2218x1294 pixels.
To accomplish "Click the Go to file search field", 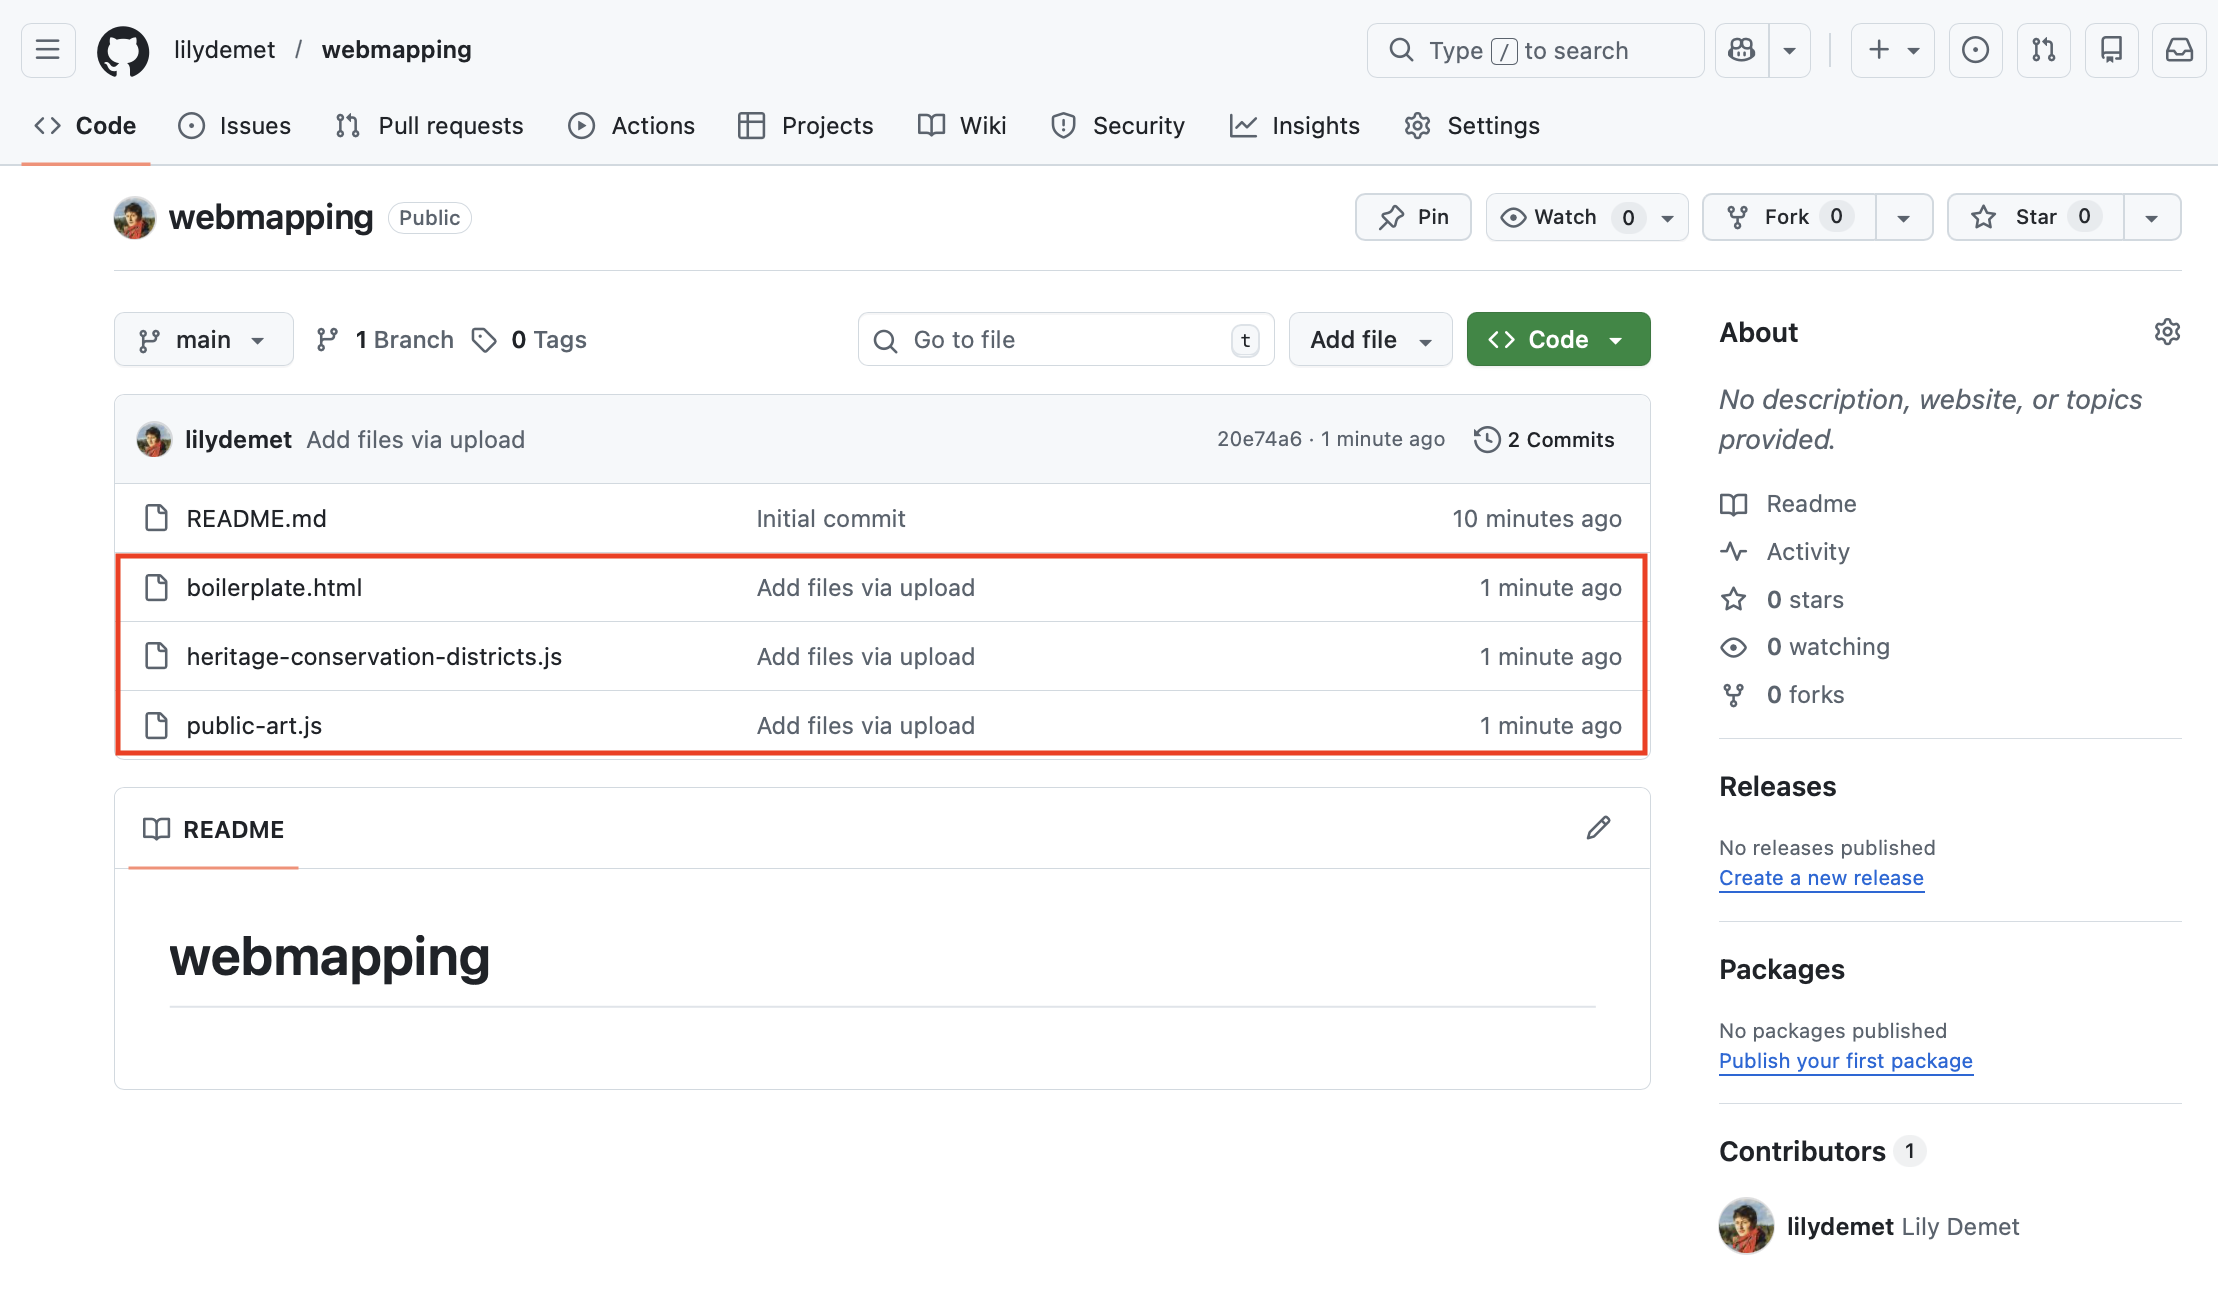I will tap(1065, 340).
